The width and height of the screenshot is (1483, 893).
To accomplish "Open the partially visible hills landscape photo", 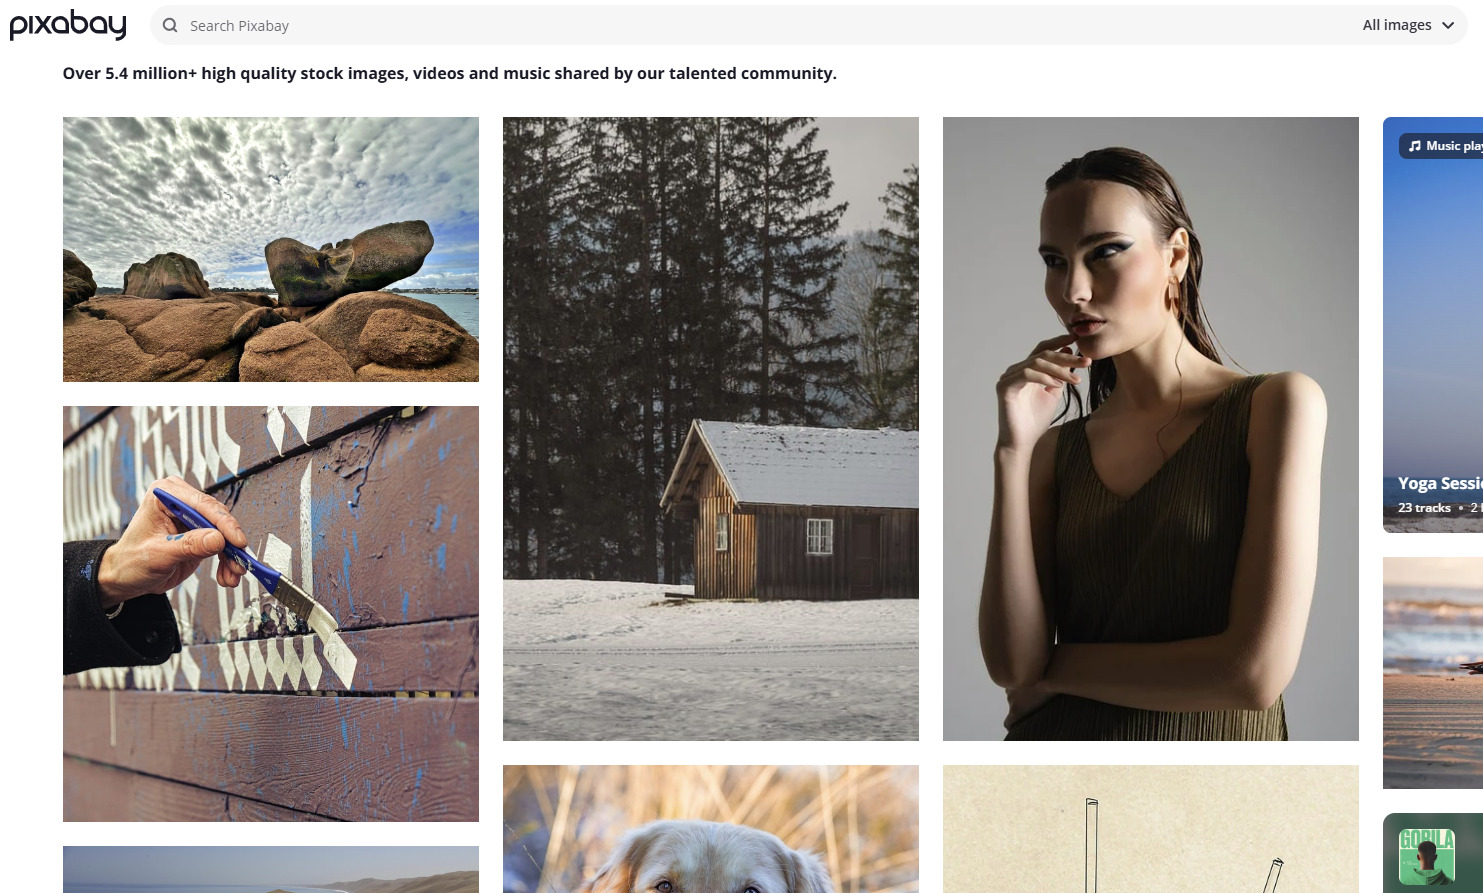I will click(x=271, y=869).
